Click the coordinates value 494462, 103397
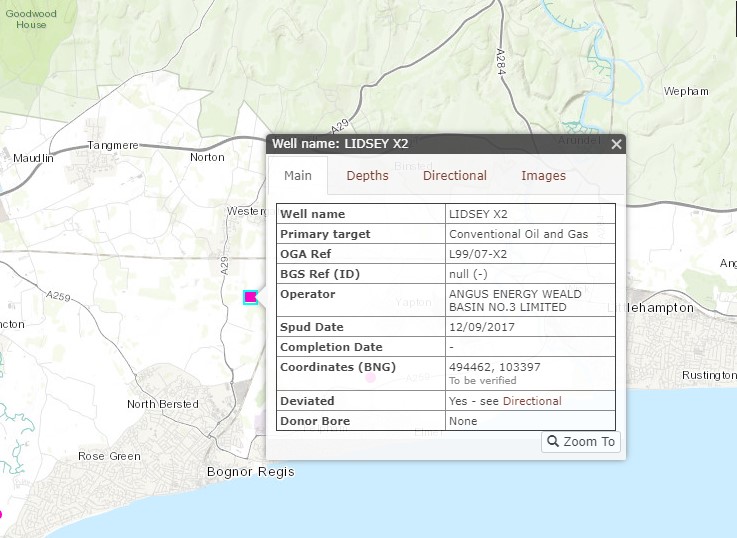 [489, 367]
